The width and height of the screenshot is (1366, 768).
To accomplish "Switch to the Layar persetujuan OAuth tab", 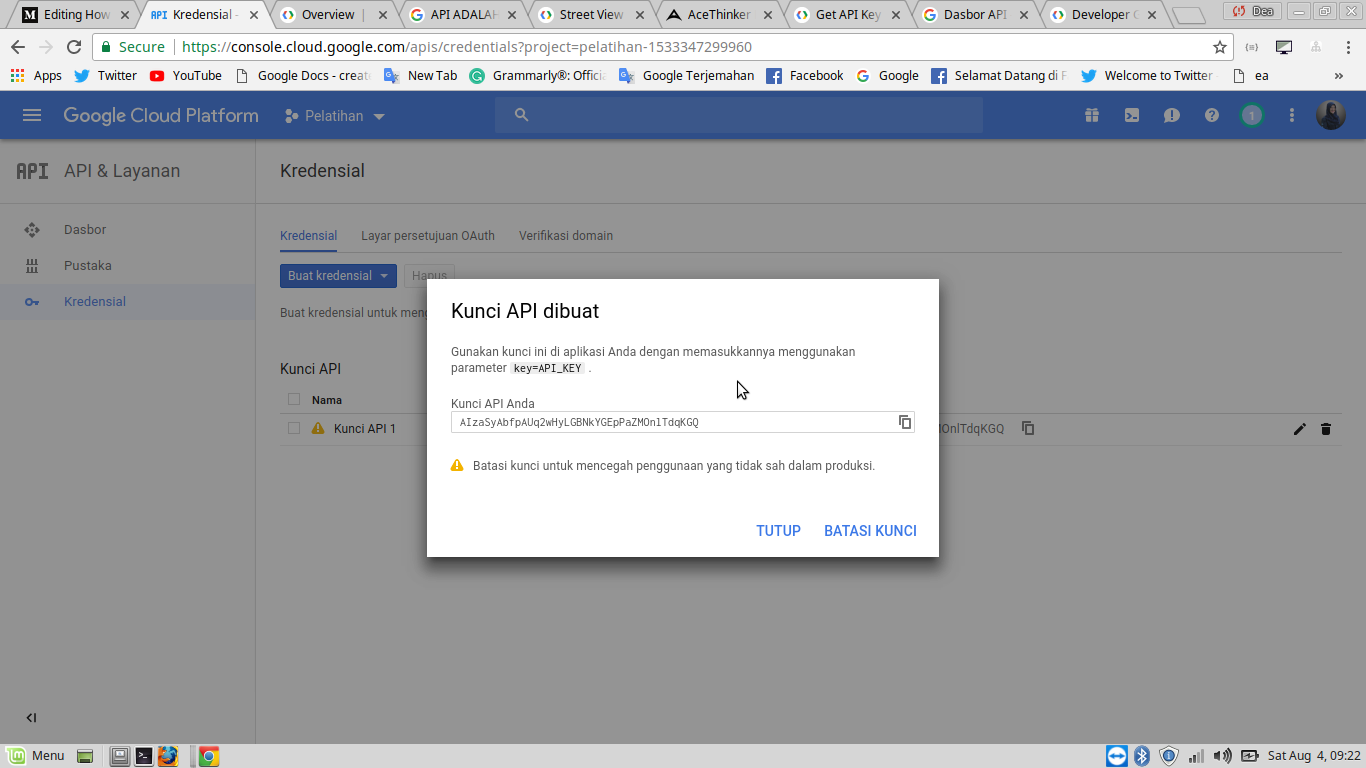I will click(x=430, y=235).
